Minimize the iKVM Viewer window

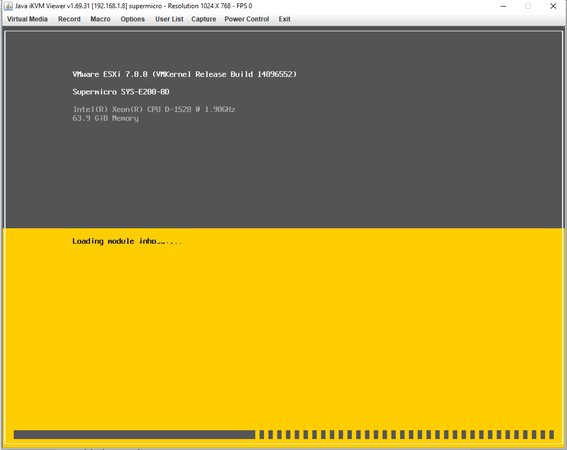click(503, 6)
